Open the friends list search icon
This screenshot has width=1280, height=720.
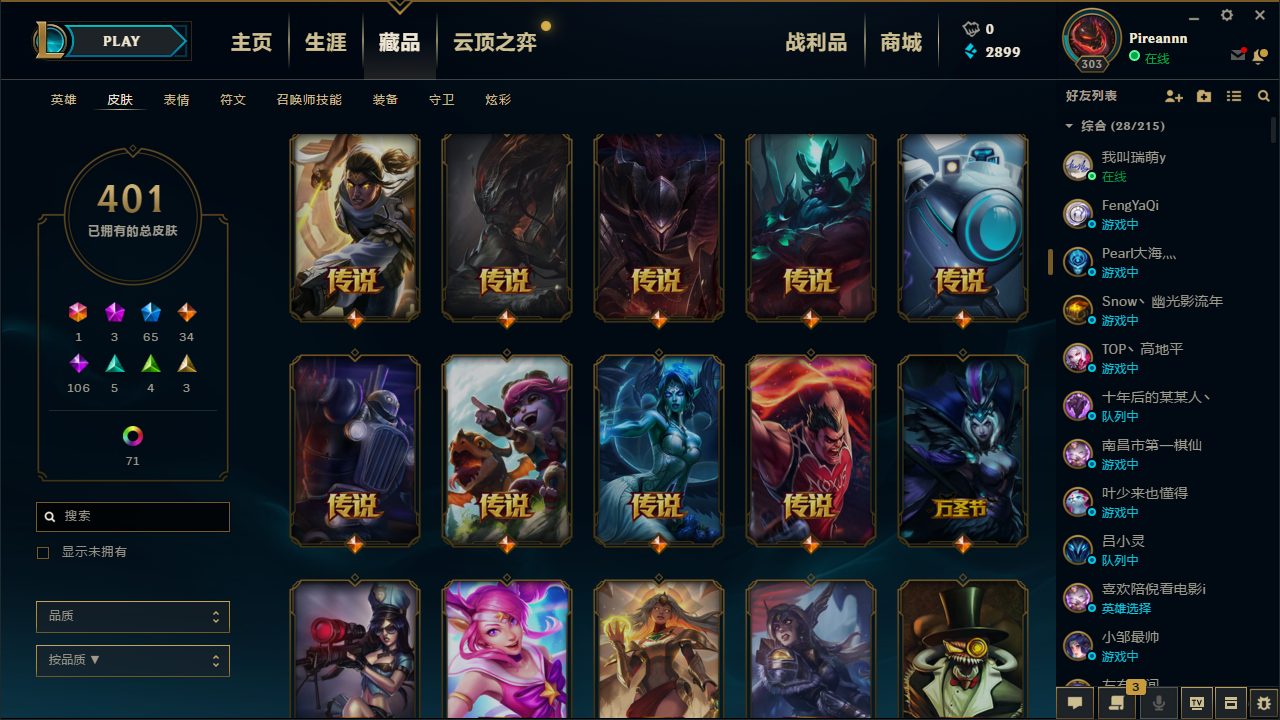1264,96
